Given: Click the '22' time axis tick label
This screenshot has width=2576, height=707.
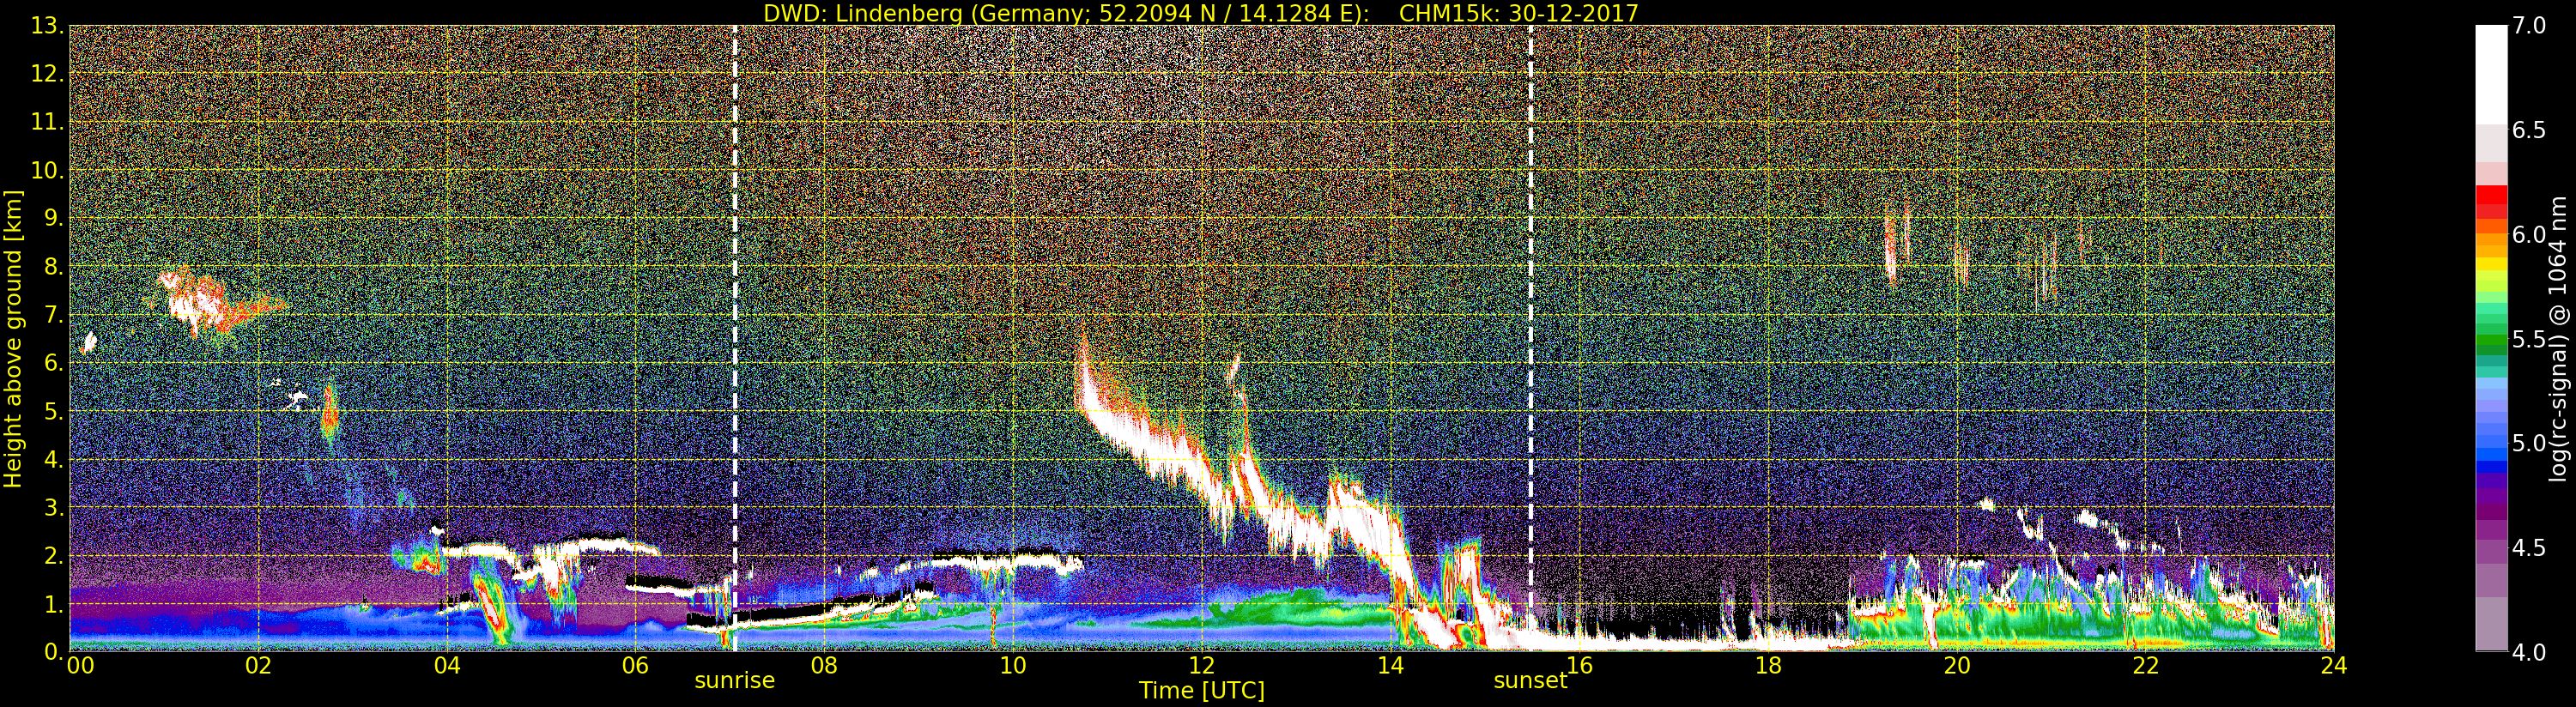Looking at the screenshot, I should click(2145, 666).
